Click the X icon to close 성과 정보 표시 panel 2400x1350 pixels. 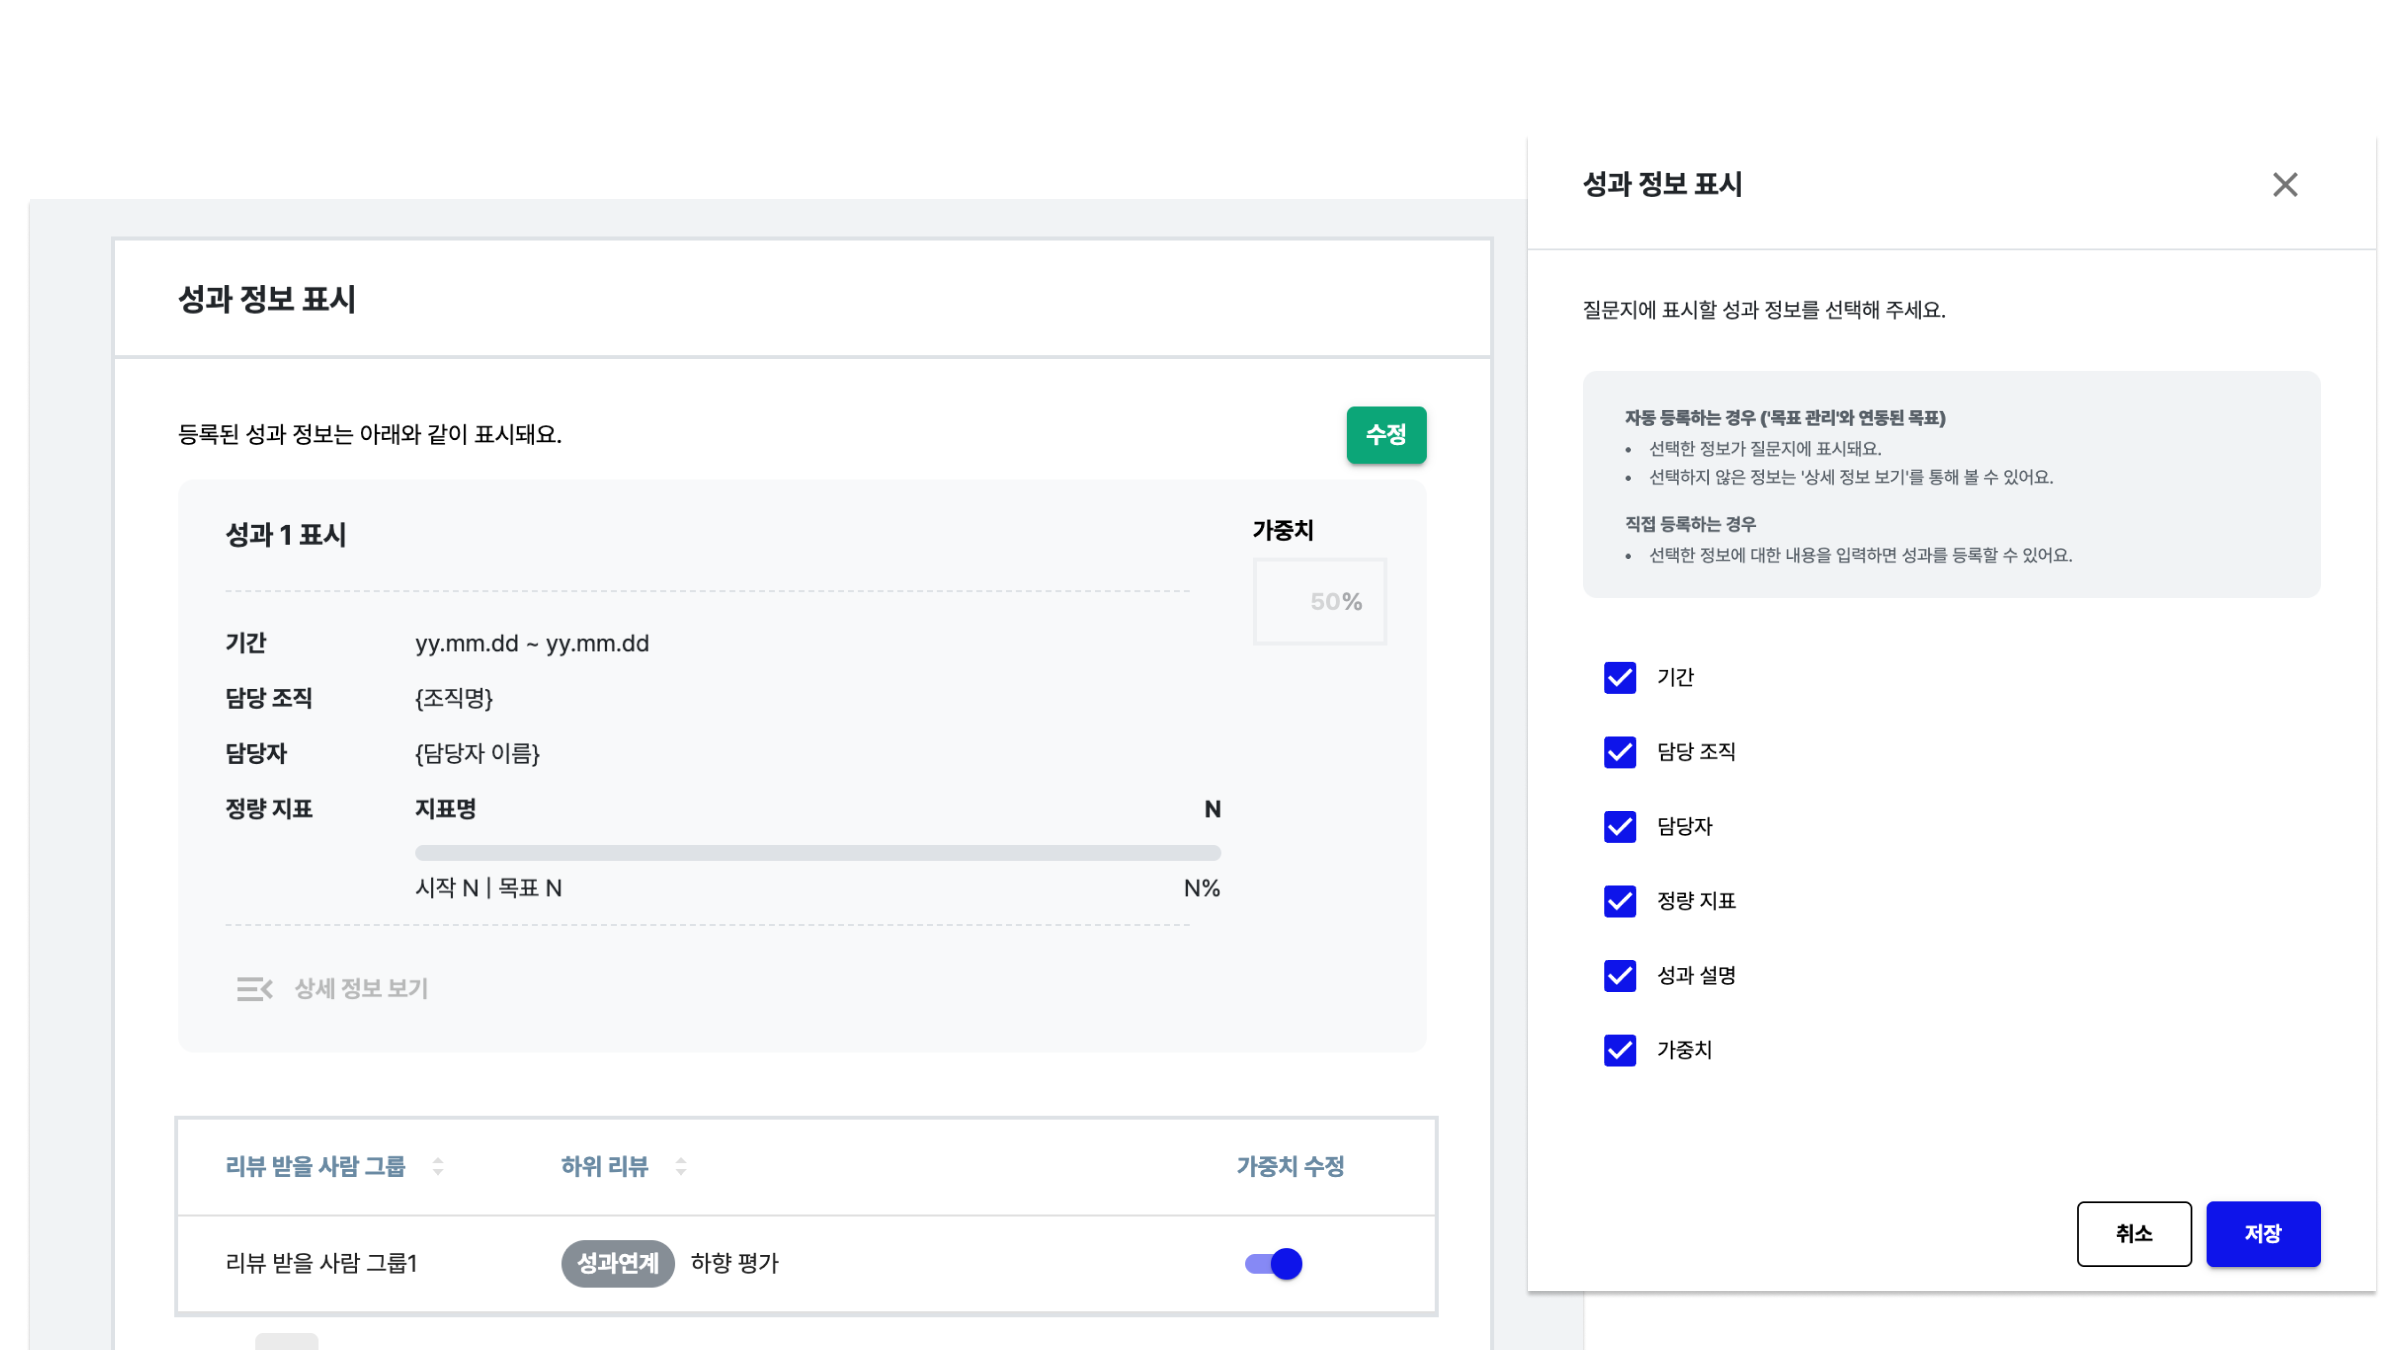pos(2285,184)
